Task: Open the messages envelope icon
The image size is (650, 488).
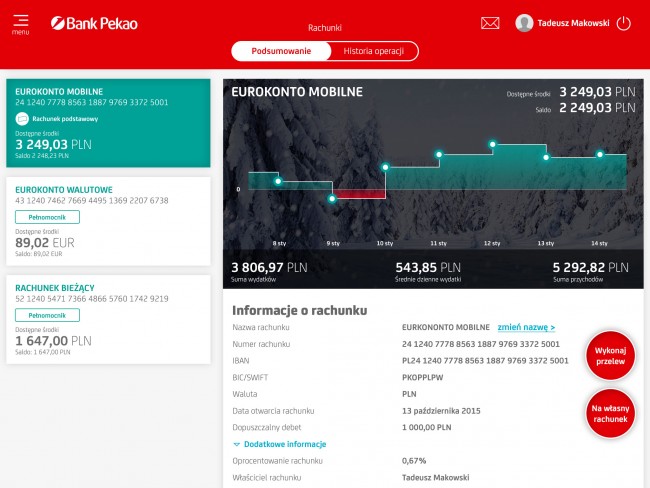Action: pyautogui.click(x=490, y=23)
